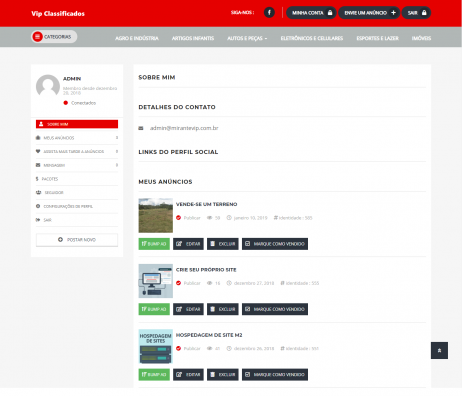462x396 pixels.
Task: Open the Facebook icon next to Siga-nos
Action: (269, 13)
